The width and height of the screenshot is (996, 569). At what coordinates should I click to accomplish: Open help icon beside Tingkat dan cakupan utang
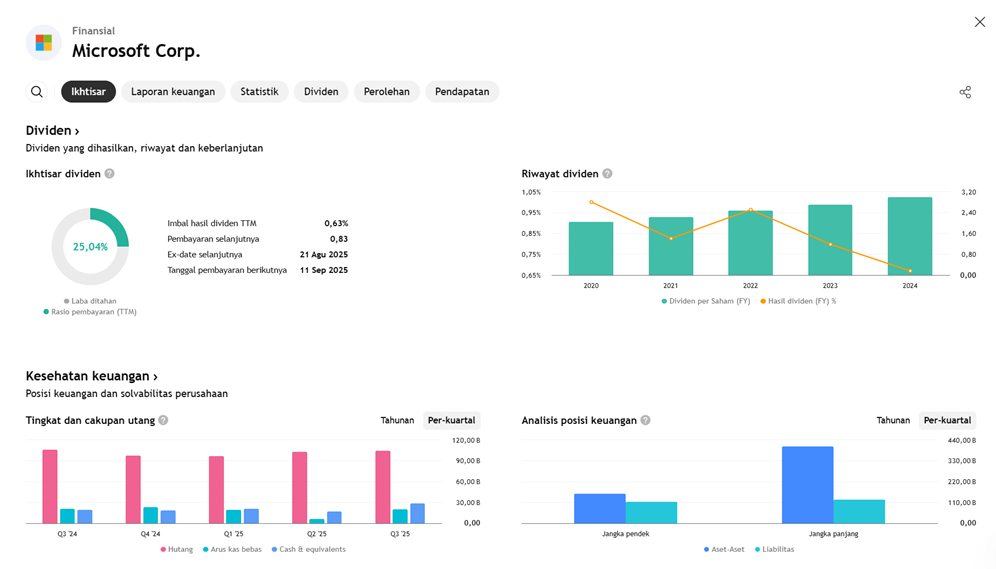point(163,420)
